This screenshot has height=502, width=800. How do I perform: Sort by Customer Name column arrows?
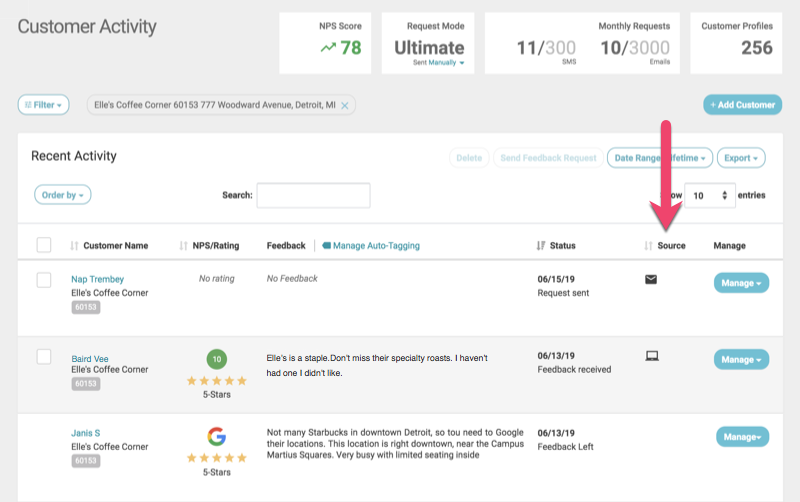coord(75,246)
